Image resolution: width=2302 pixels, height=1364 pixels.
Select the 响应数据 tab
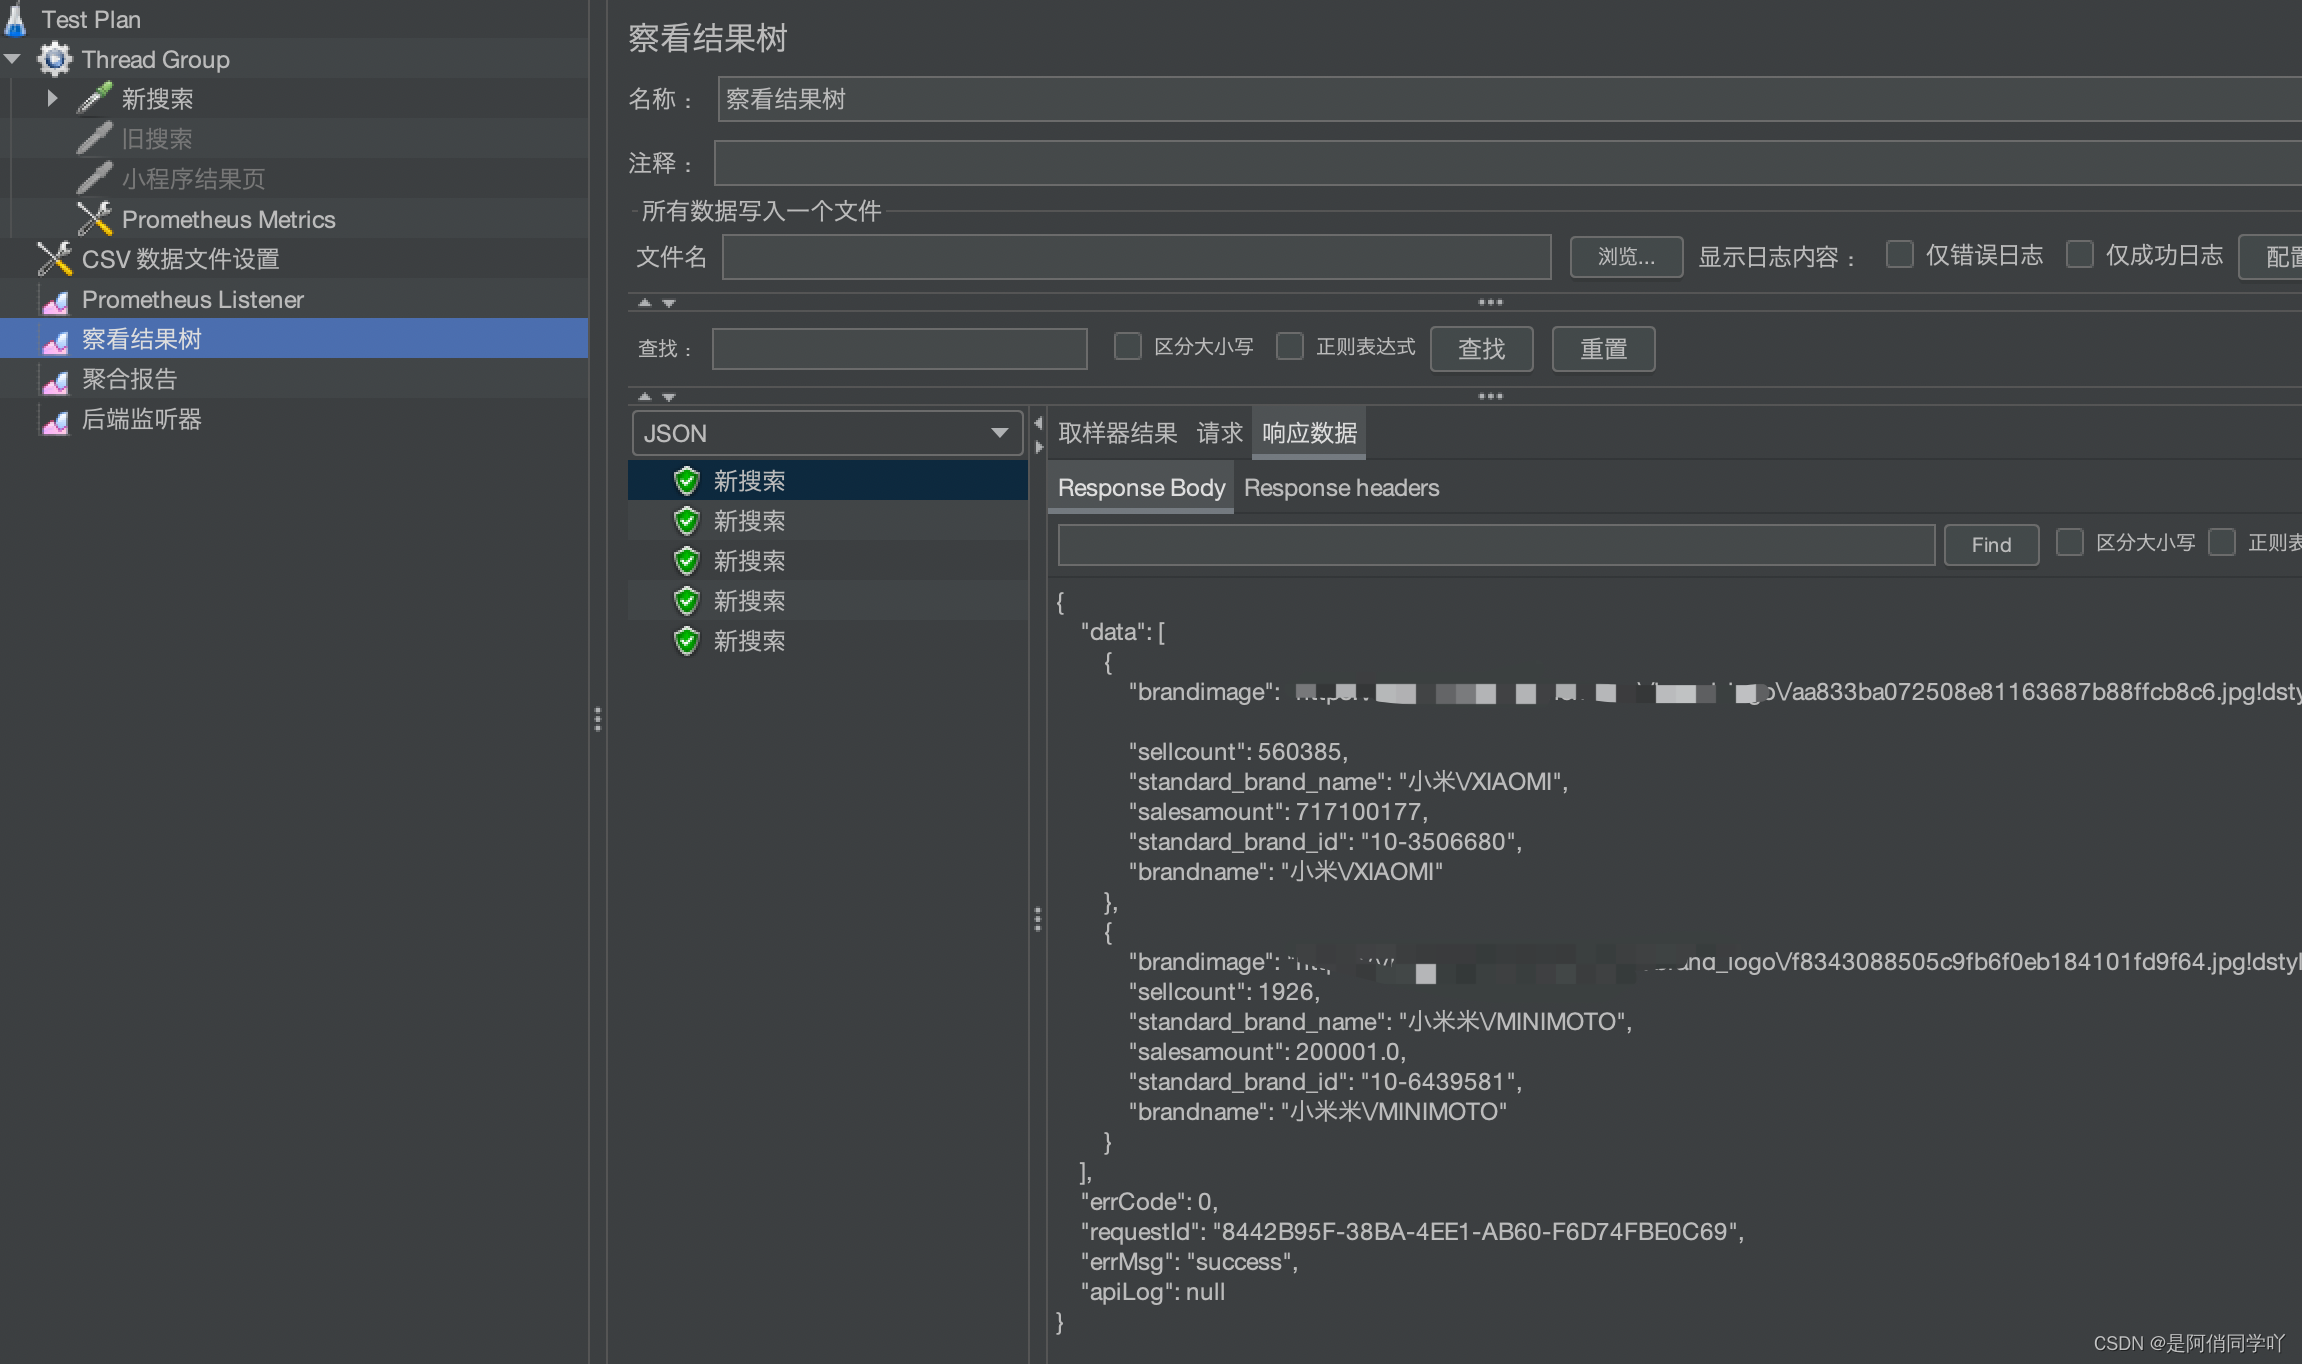tap(1309, 433)
